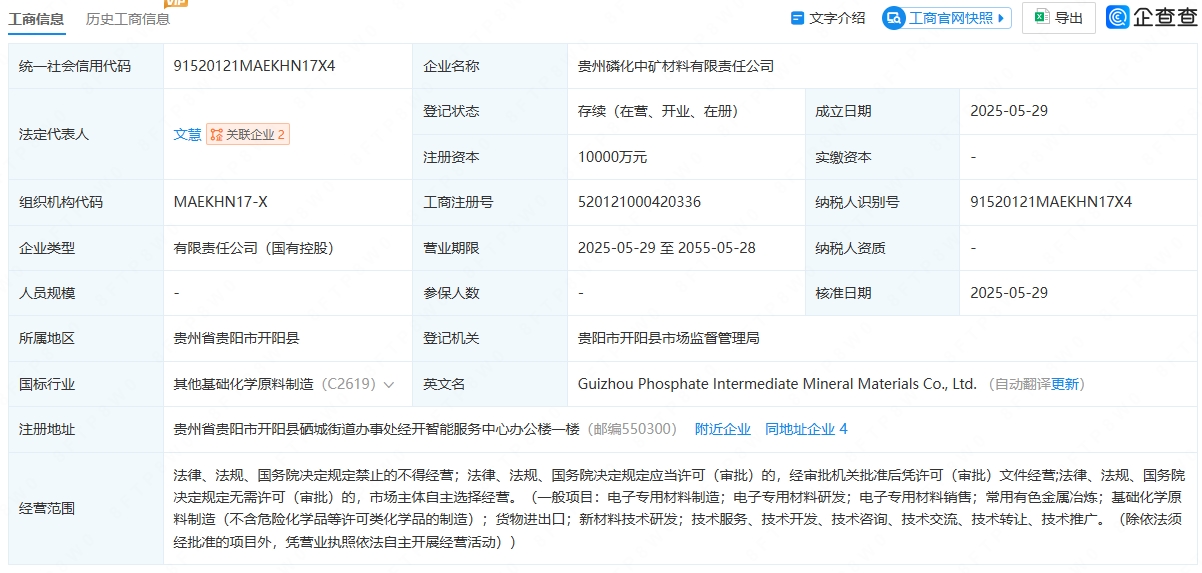Screen dimensions: 1202x573
Task: Open 同地址企业 4 link
Action: pyautogui.click(x=806, y=429)
